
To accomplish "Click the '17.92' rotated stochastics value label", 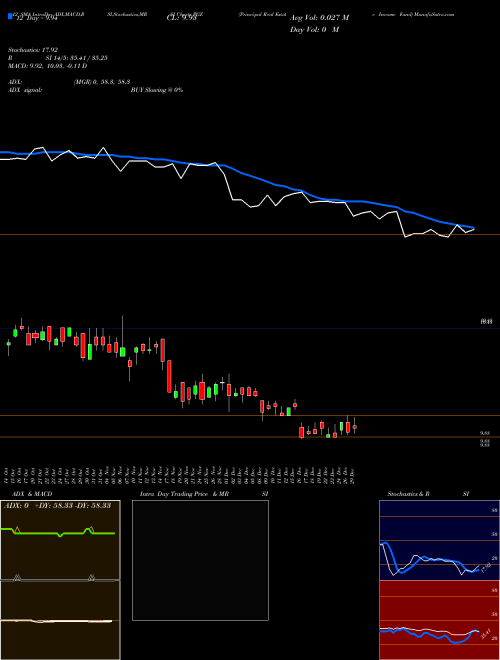I will 486,568.
